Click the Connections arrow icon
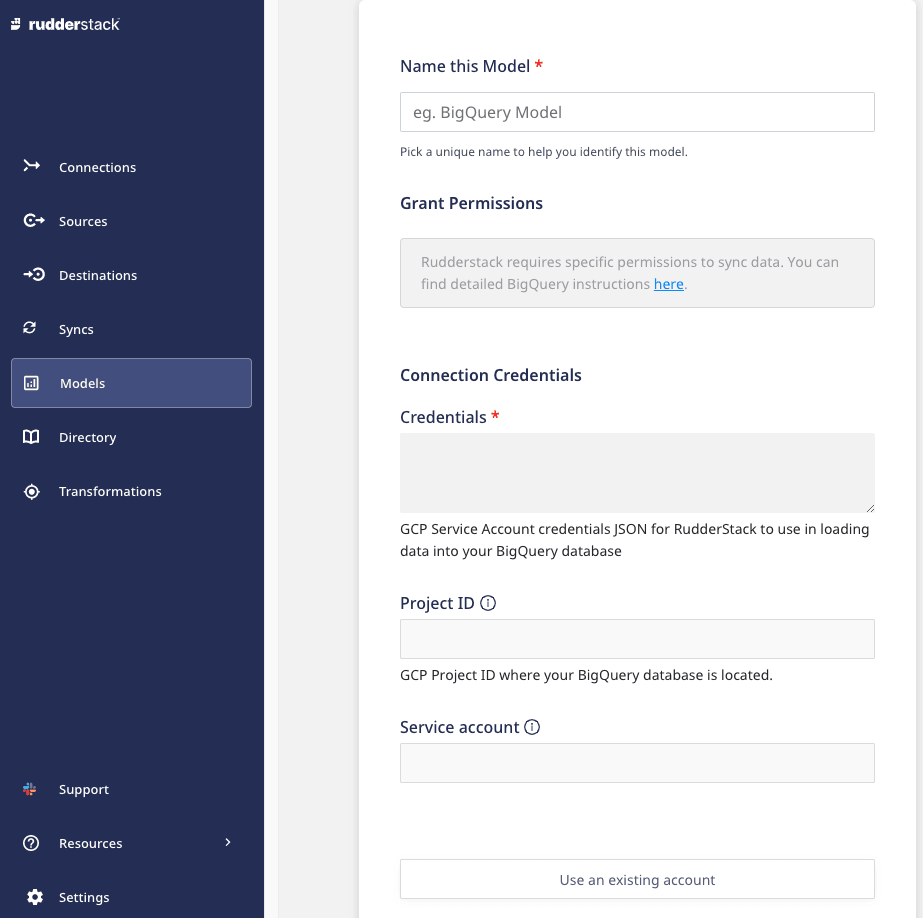The width and height of the screenshot is (923, 918). click(31, 166)
